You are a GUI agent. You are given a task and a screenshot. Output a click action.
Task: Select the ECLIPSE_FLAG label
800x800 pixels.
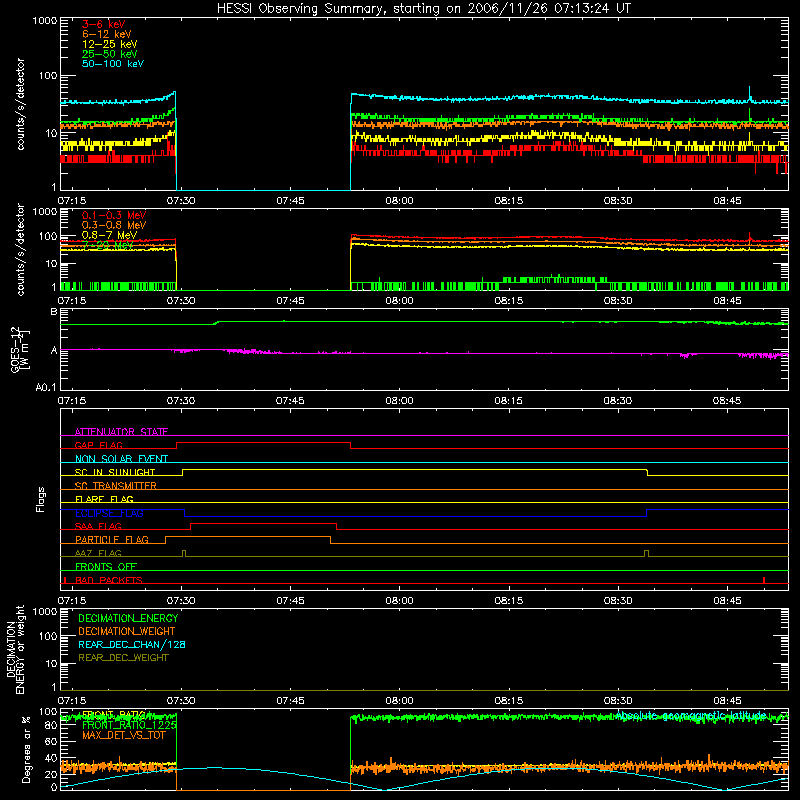109,513
